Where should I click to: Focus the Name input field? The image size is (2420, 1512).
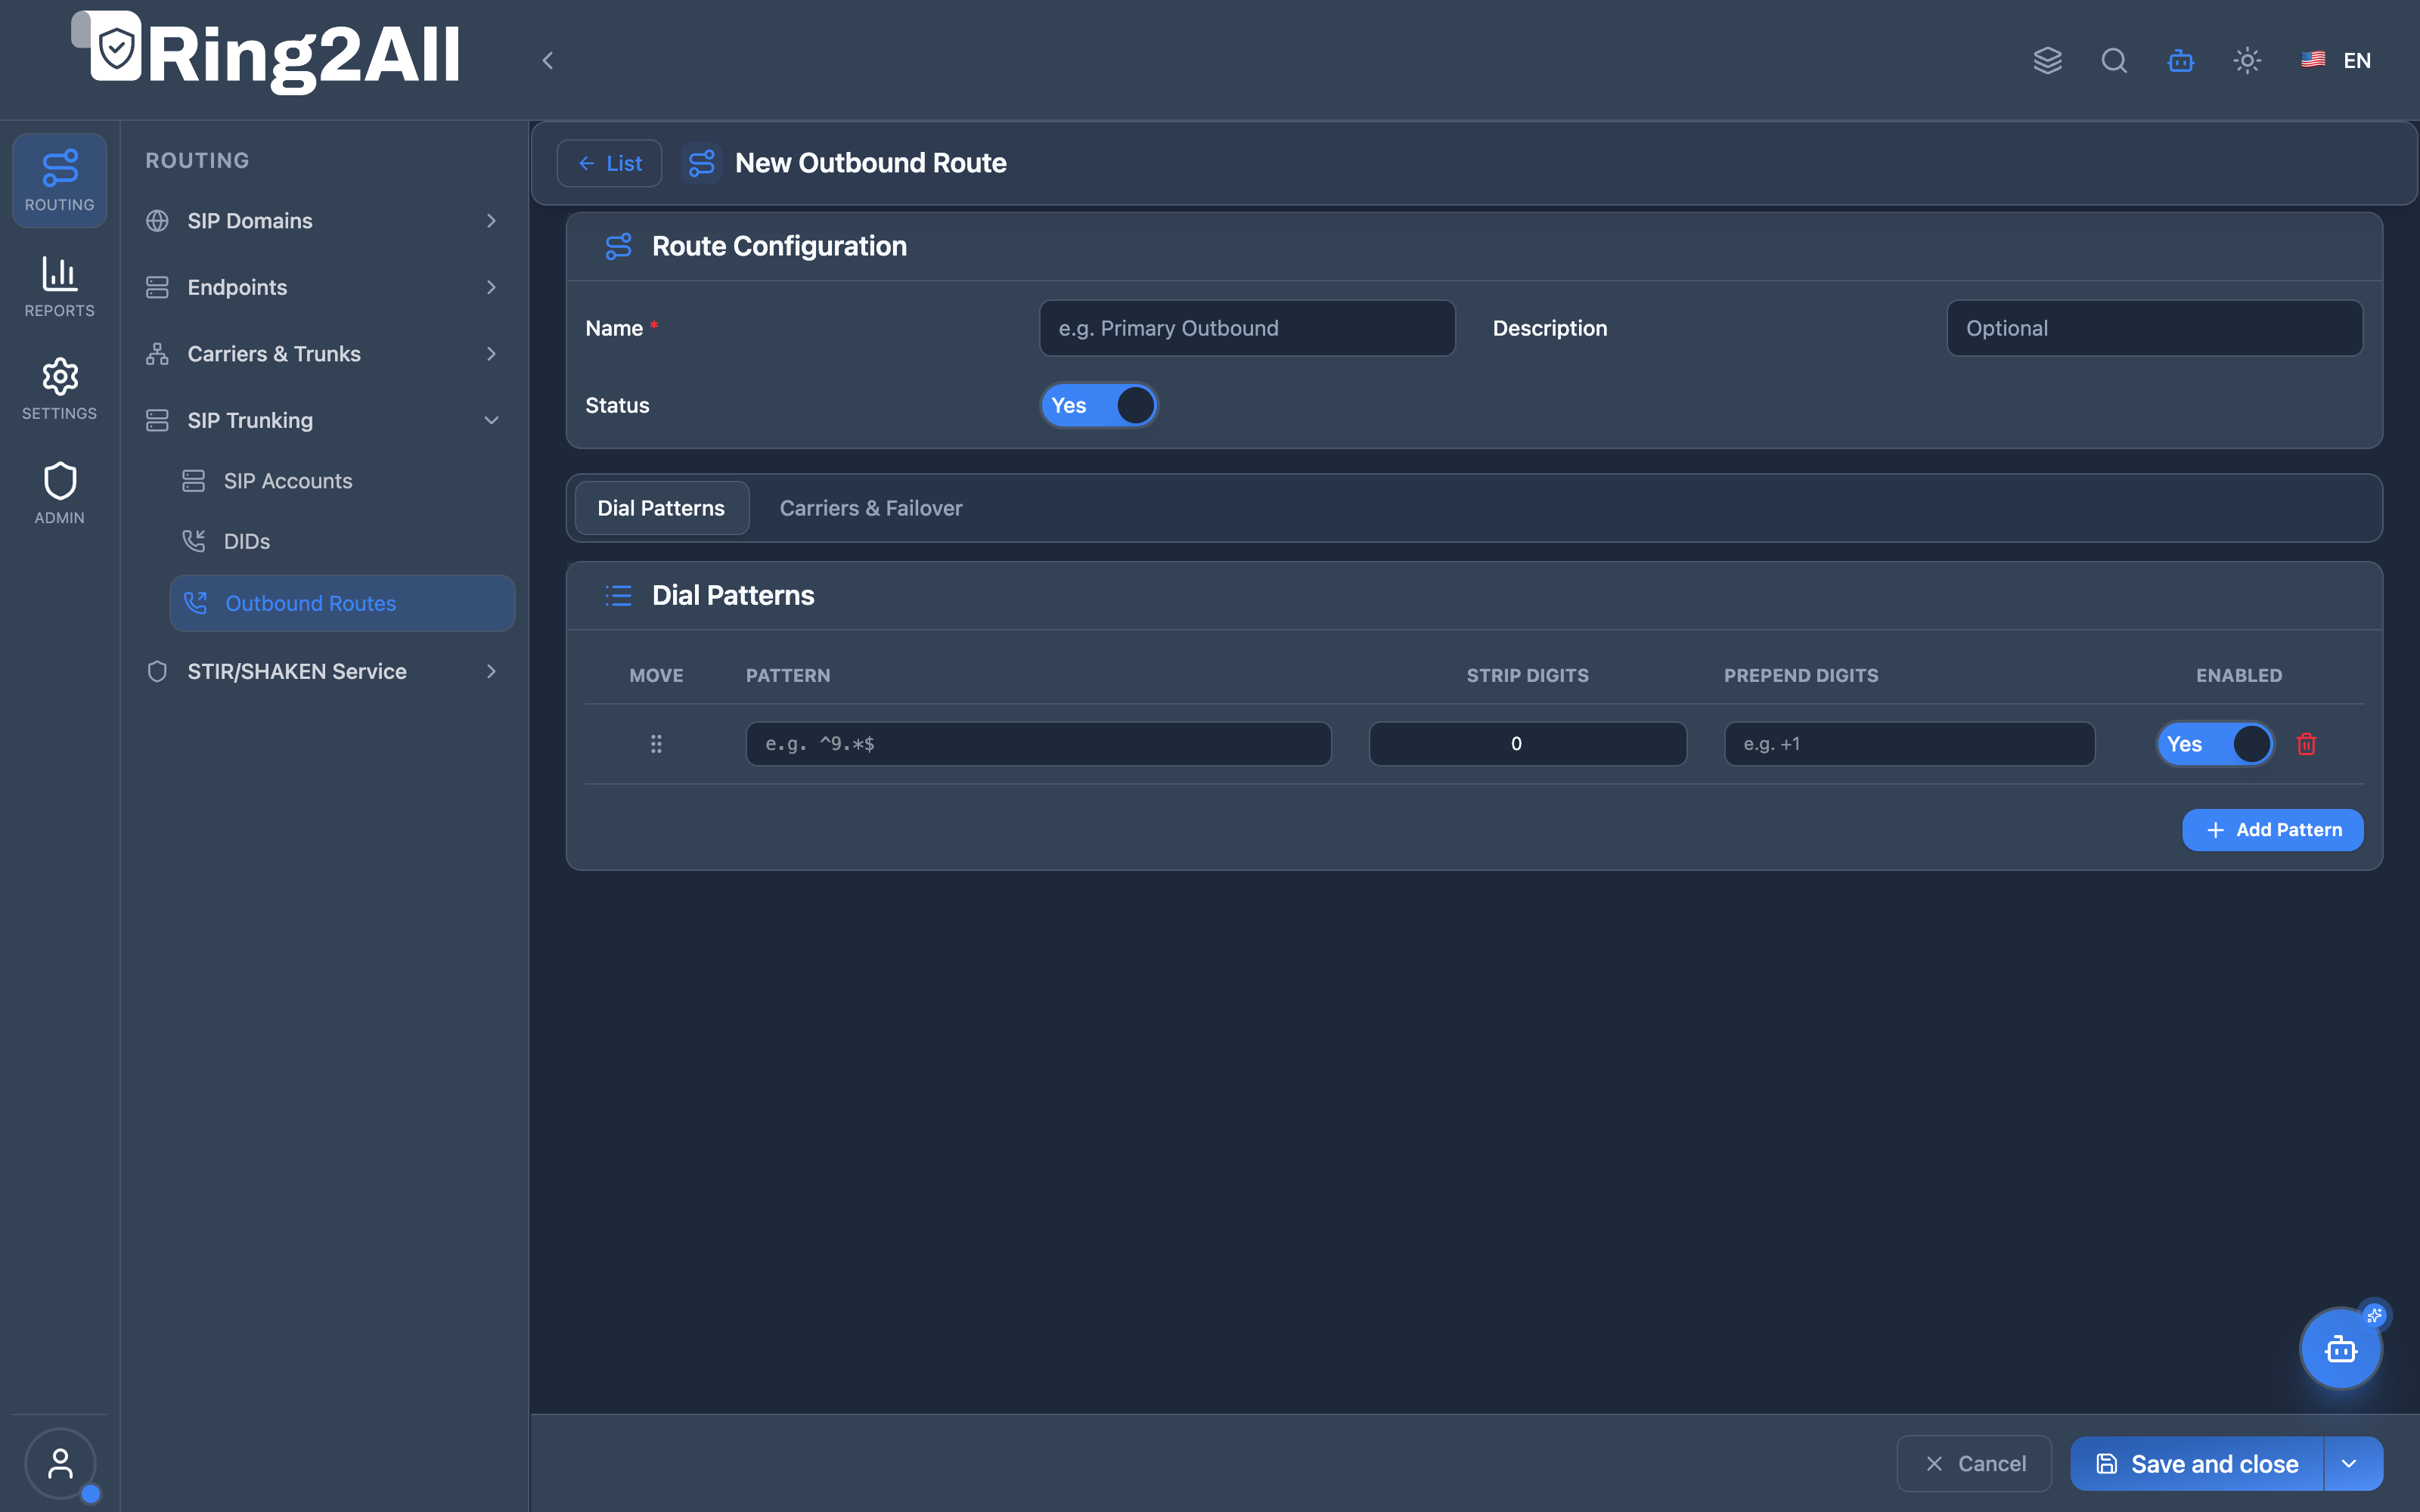point(1247,328)
